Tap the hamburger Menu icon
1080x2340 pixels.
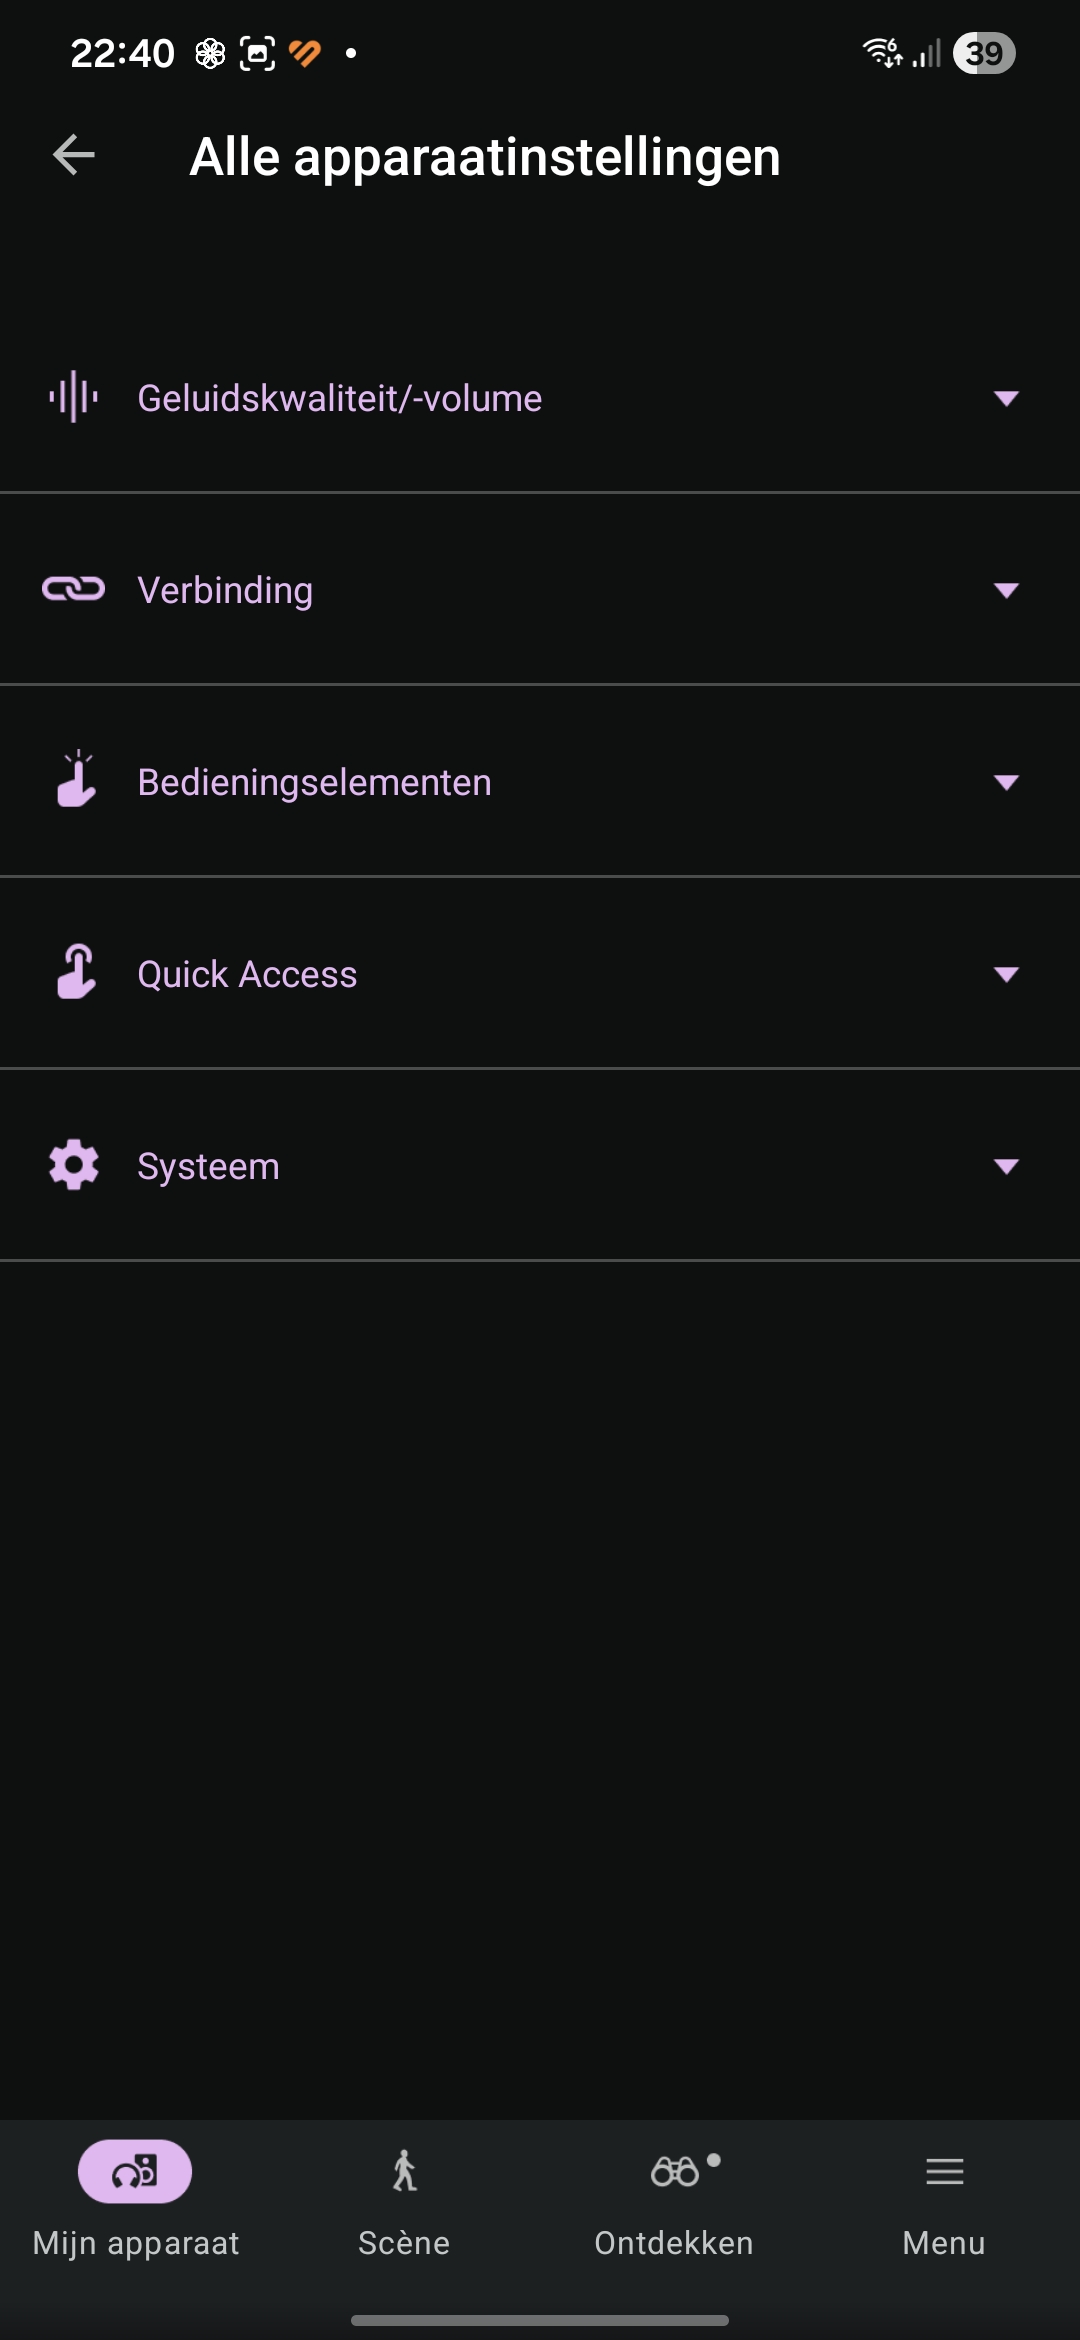coord(944,2171)
